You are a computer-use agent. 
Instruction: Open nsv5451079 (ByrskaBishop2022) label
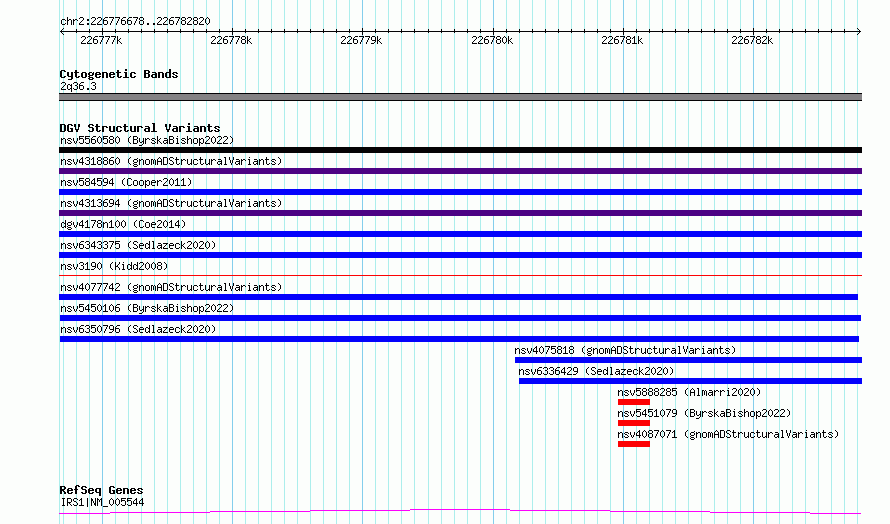pos(704,413)
